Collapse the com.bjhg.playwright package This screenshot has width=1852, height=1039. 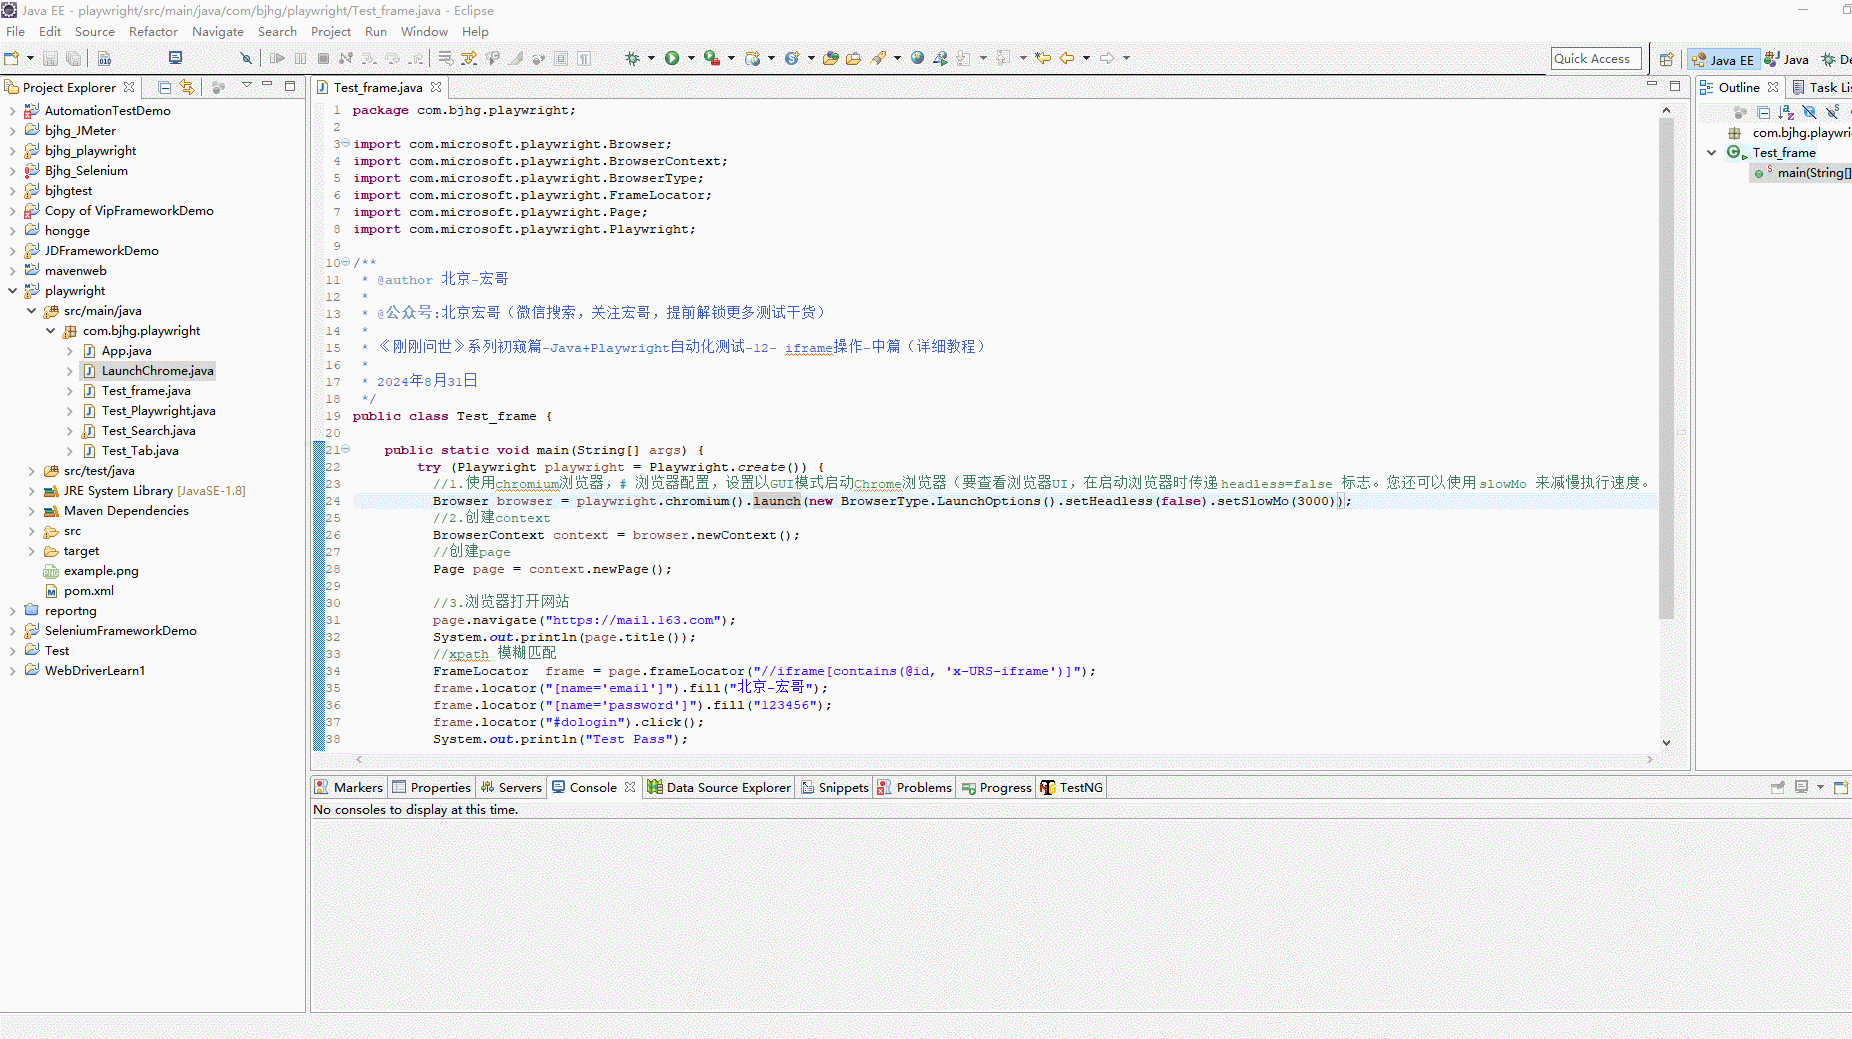(x=50, y=331)
